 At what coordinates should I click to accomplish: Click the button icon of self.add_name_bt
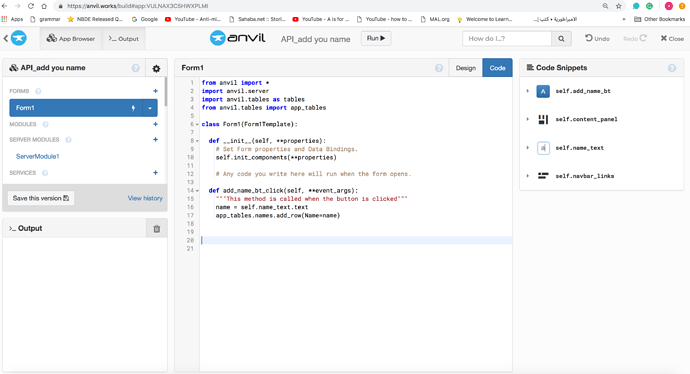(543, 91)
